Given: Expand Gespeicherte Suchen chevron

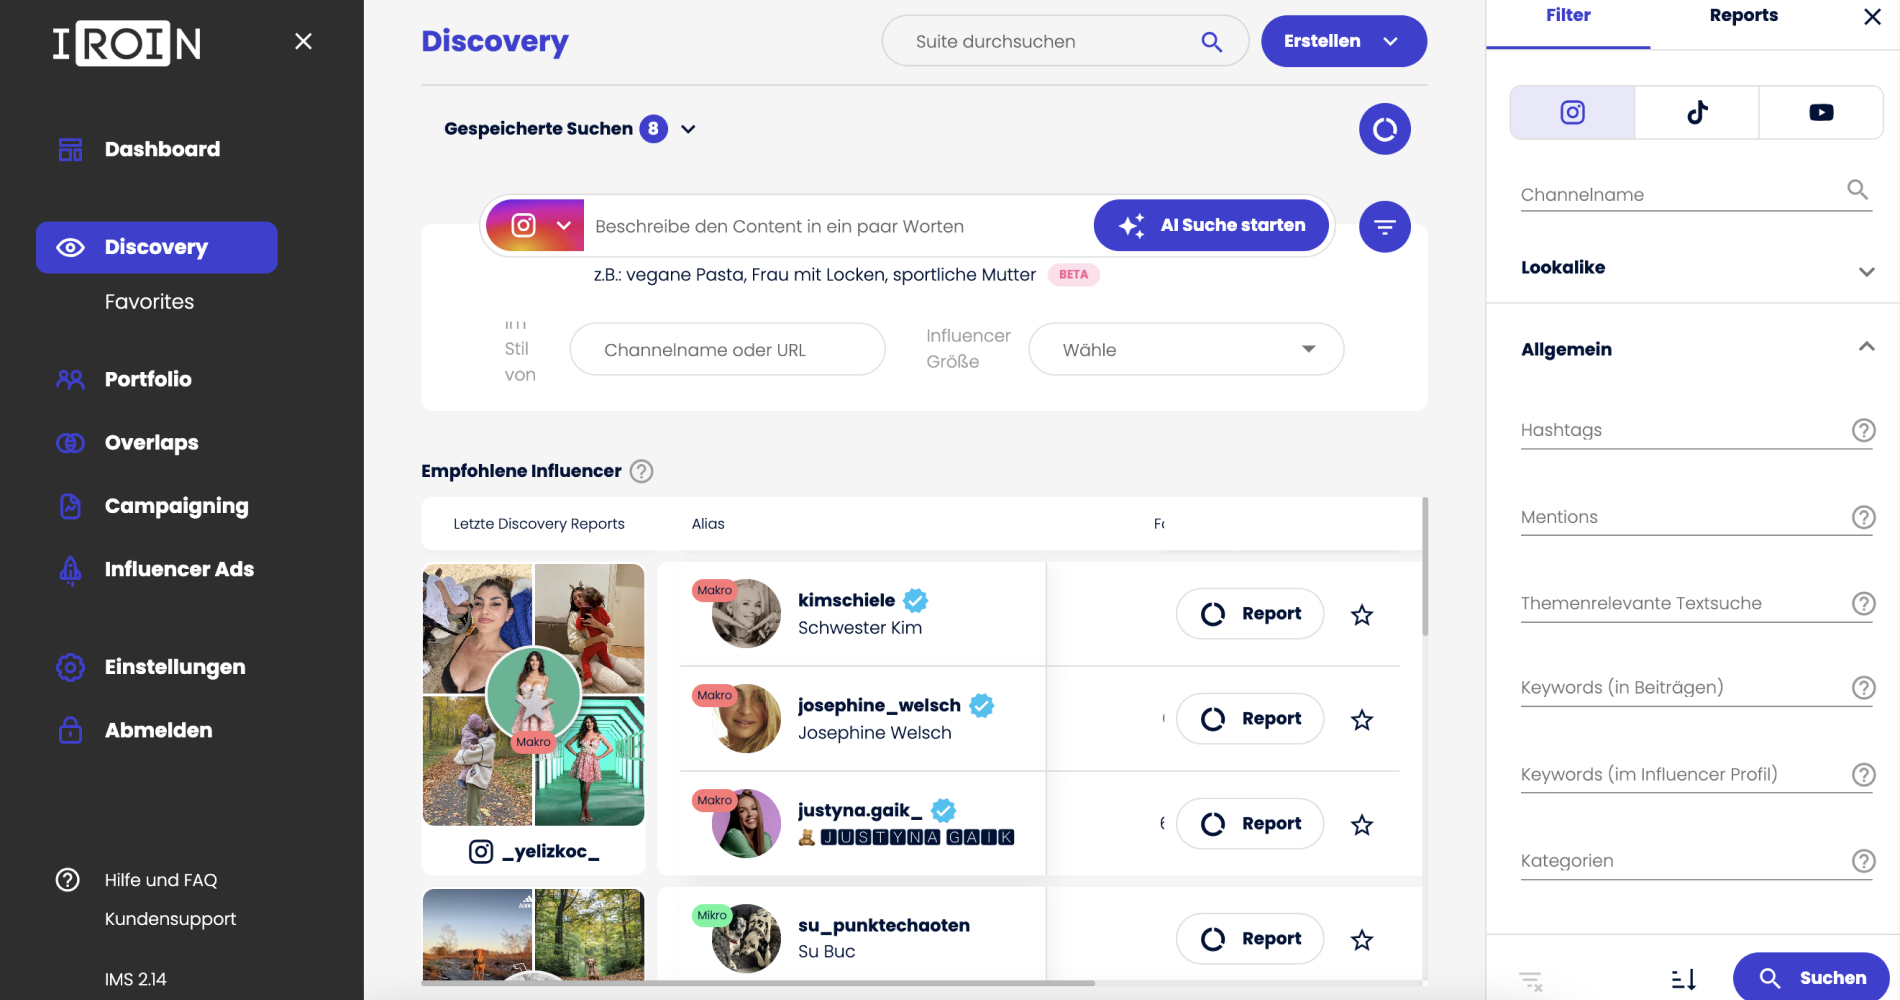Looking at the screenshot, I should [x=688, y=129].
